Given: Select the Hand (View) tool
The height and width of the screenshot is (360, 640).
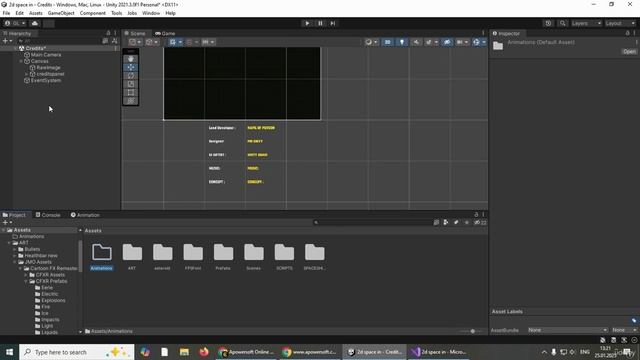Looking at the screenshot, I should click(x=131, y=59).
